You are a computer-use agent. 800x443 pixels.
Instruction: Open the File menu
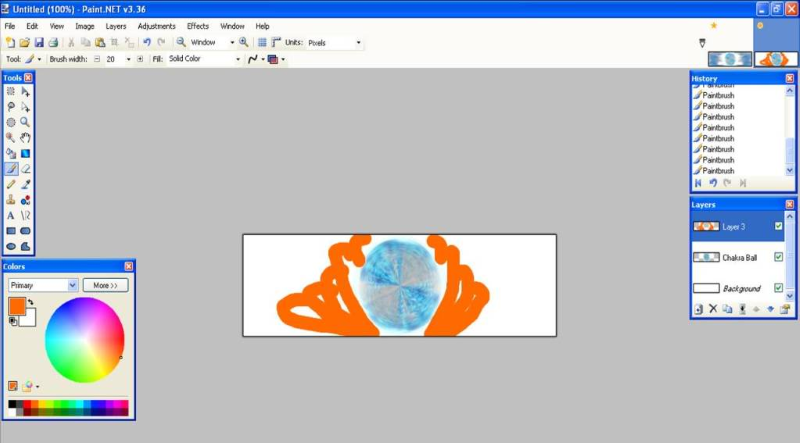coord(10,26)
